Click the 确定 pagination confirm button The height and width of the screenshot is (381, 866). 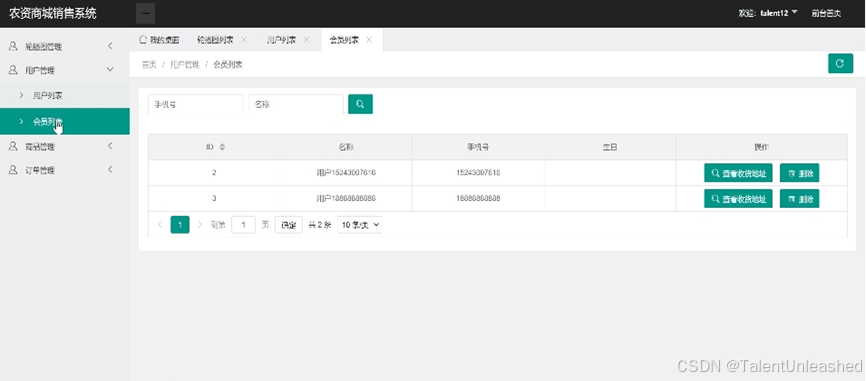coord(289,225)
